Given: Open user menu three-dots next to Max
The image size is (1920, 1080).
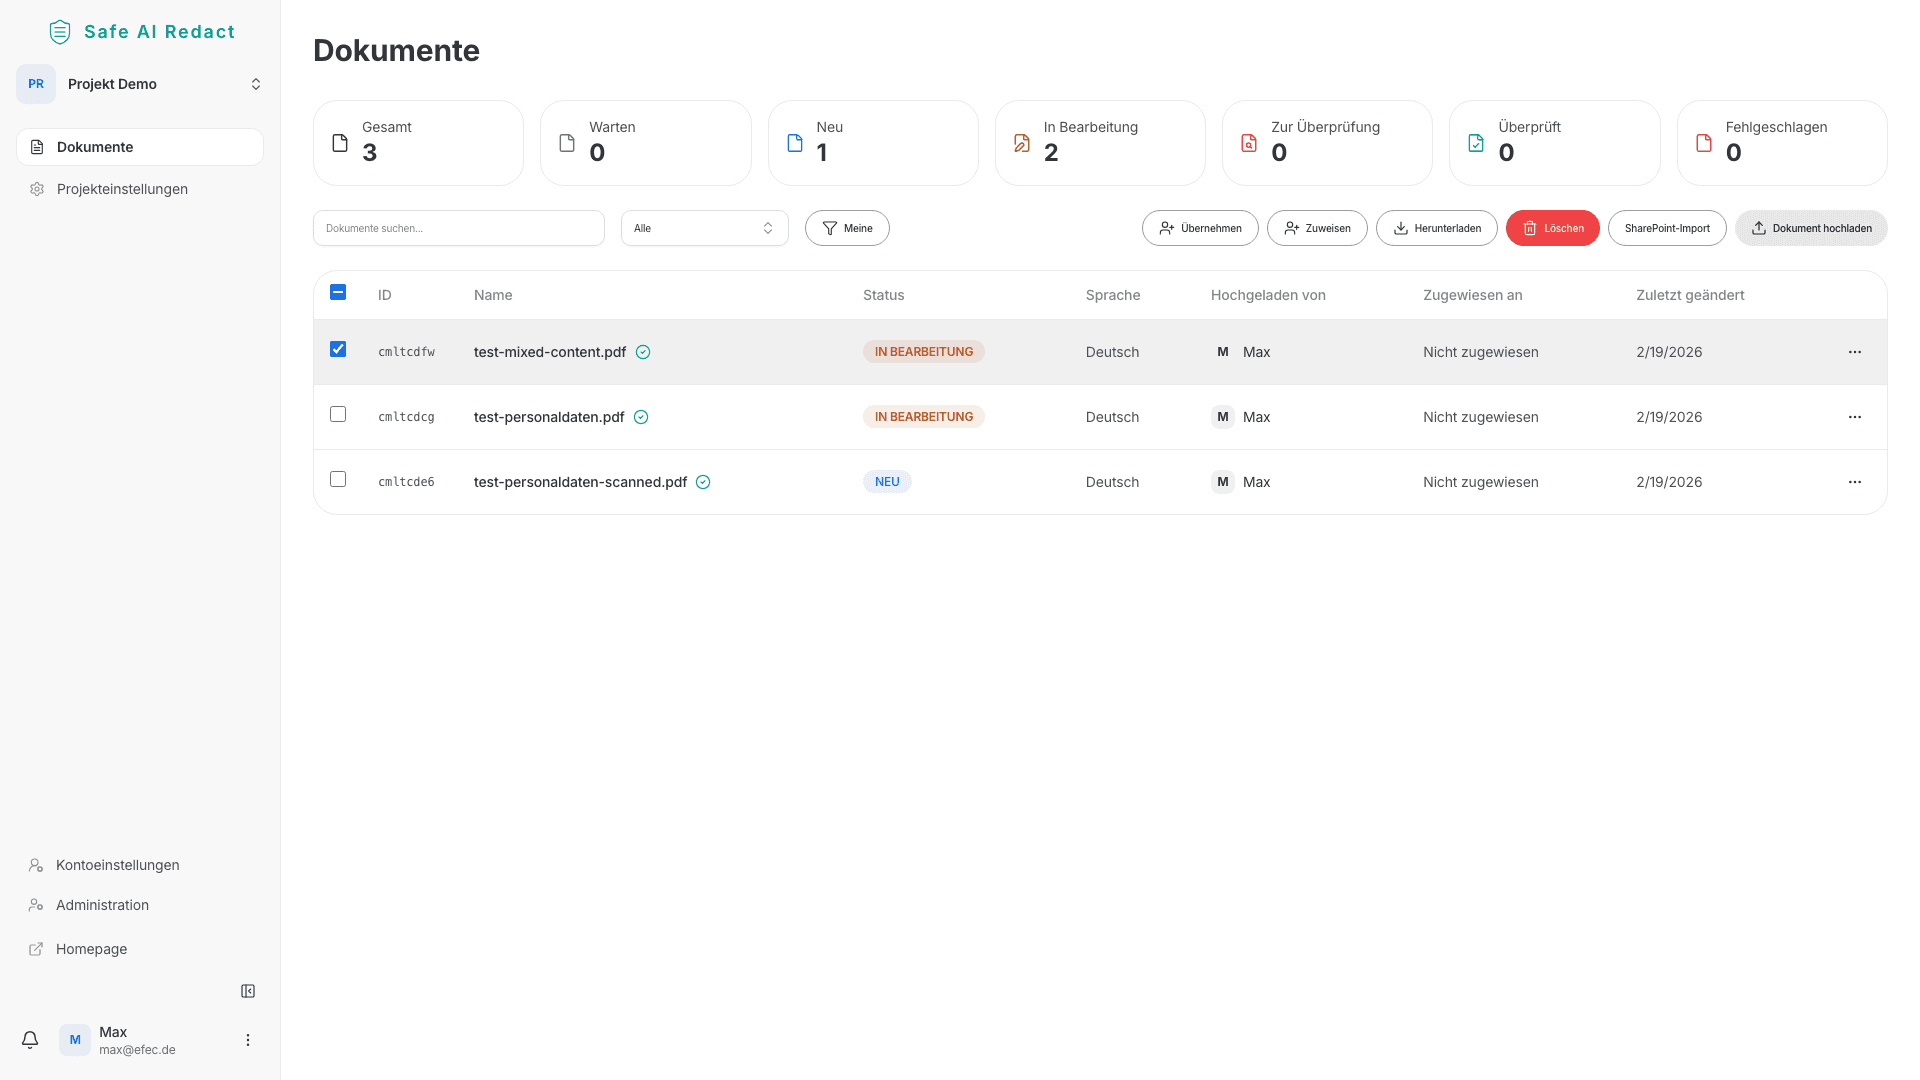Looking at the screenshot, I should click(x=248, y=1040).
